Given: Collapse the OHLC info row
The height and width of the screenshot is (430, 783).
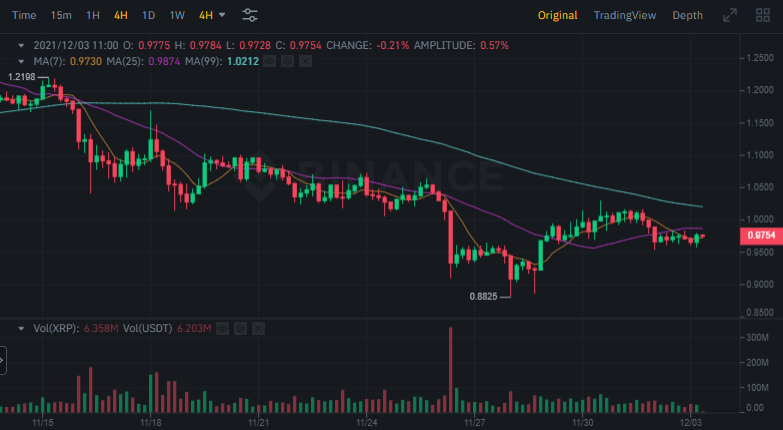Looking at the screenshot, I should pos(23,46).
